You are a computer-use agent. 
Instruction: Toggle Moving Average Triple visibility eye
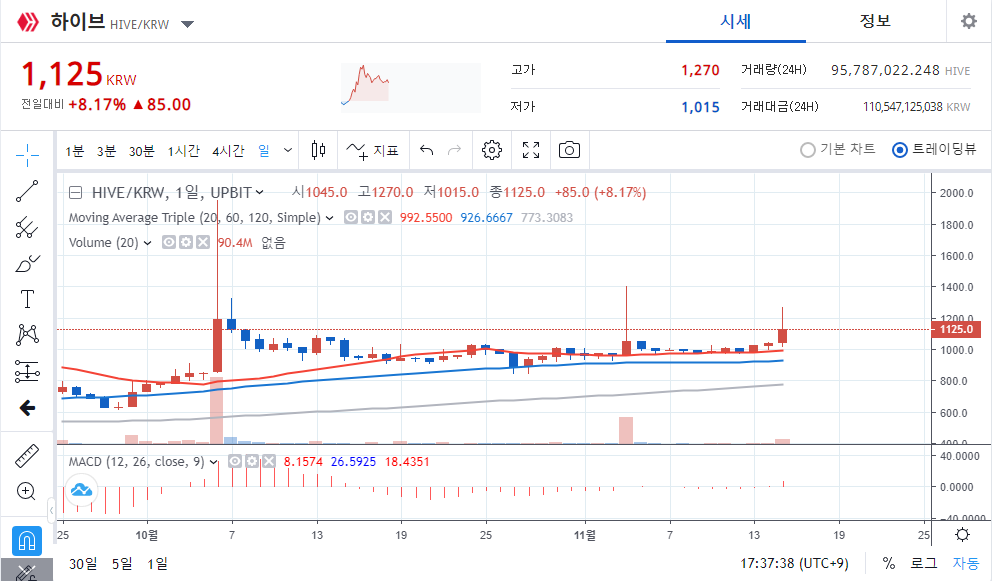350,217
